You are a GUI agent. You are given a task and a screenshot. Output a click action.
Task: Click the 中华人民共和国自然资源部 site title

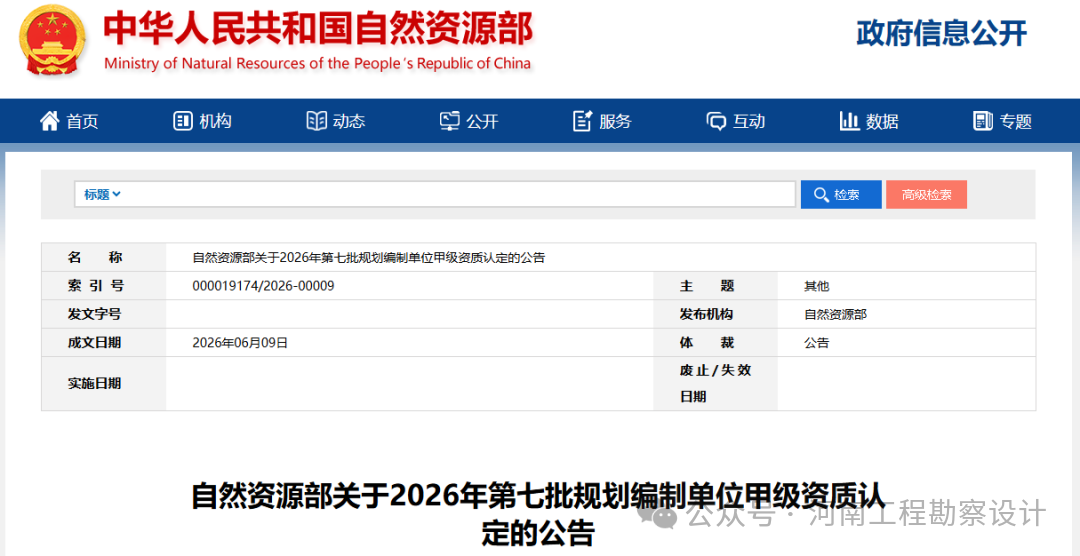[x=319, y=29]
